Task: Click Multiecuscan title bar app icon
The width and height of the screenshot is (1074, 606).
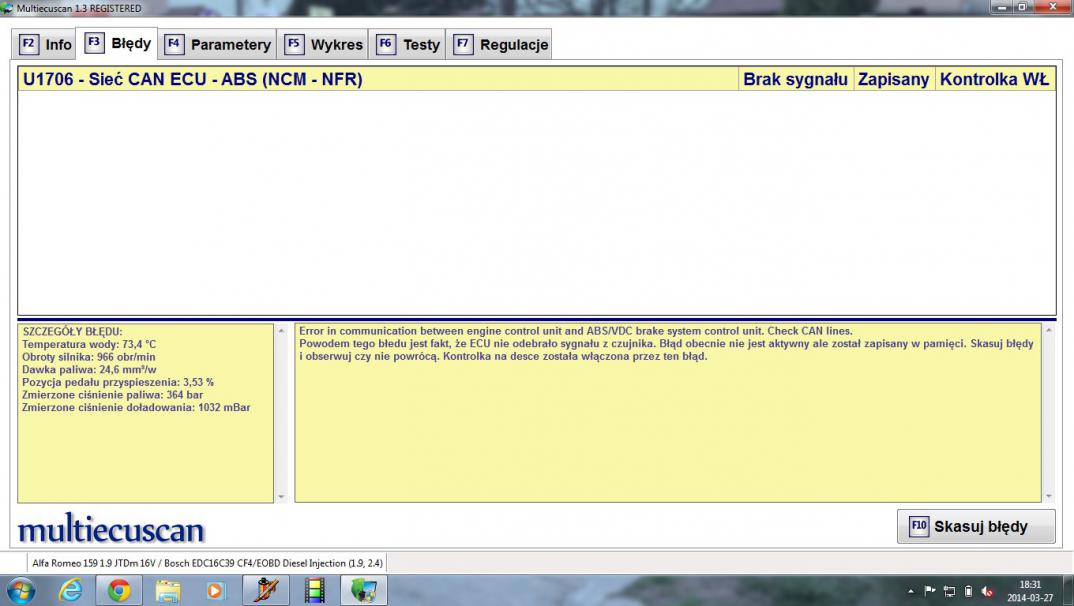Action: click(x=7, y=8)
